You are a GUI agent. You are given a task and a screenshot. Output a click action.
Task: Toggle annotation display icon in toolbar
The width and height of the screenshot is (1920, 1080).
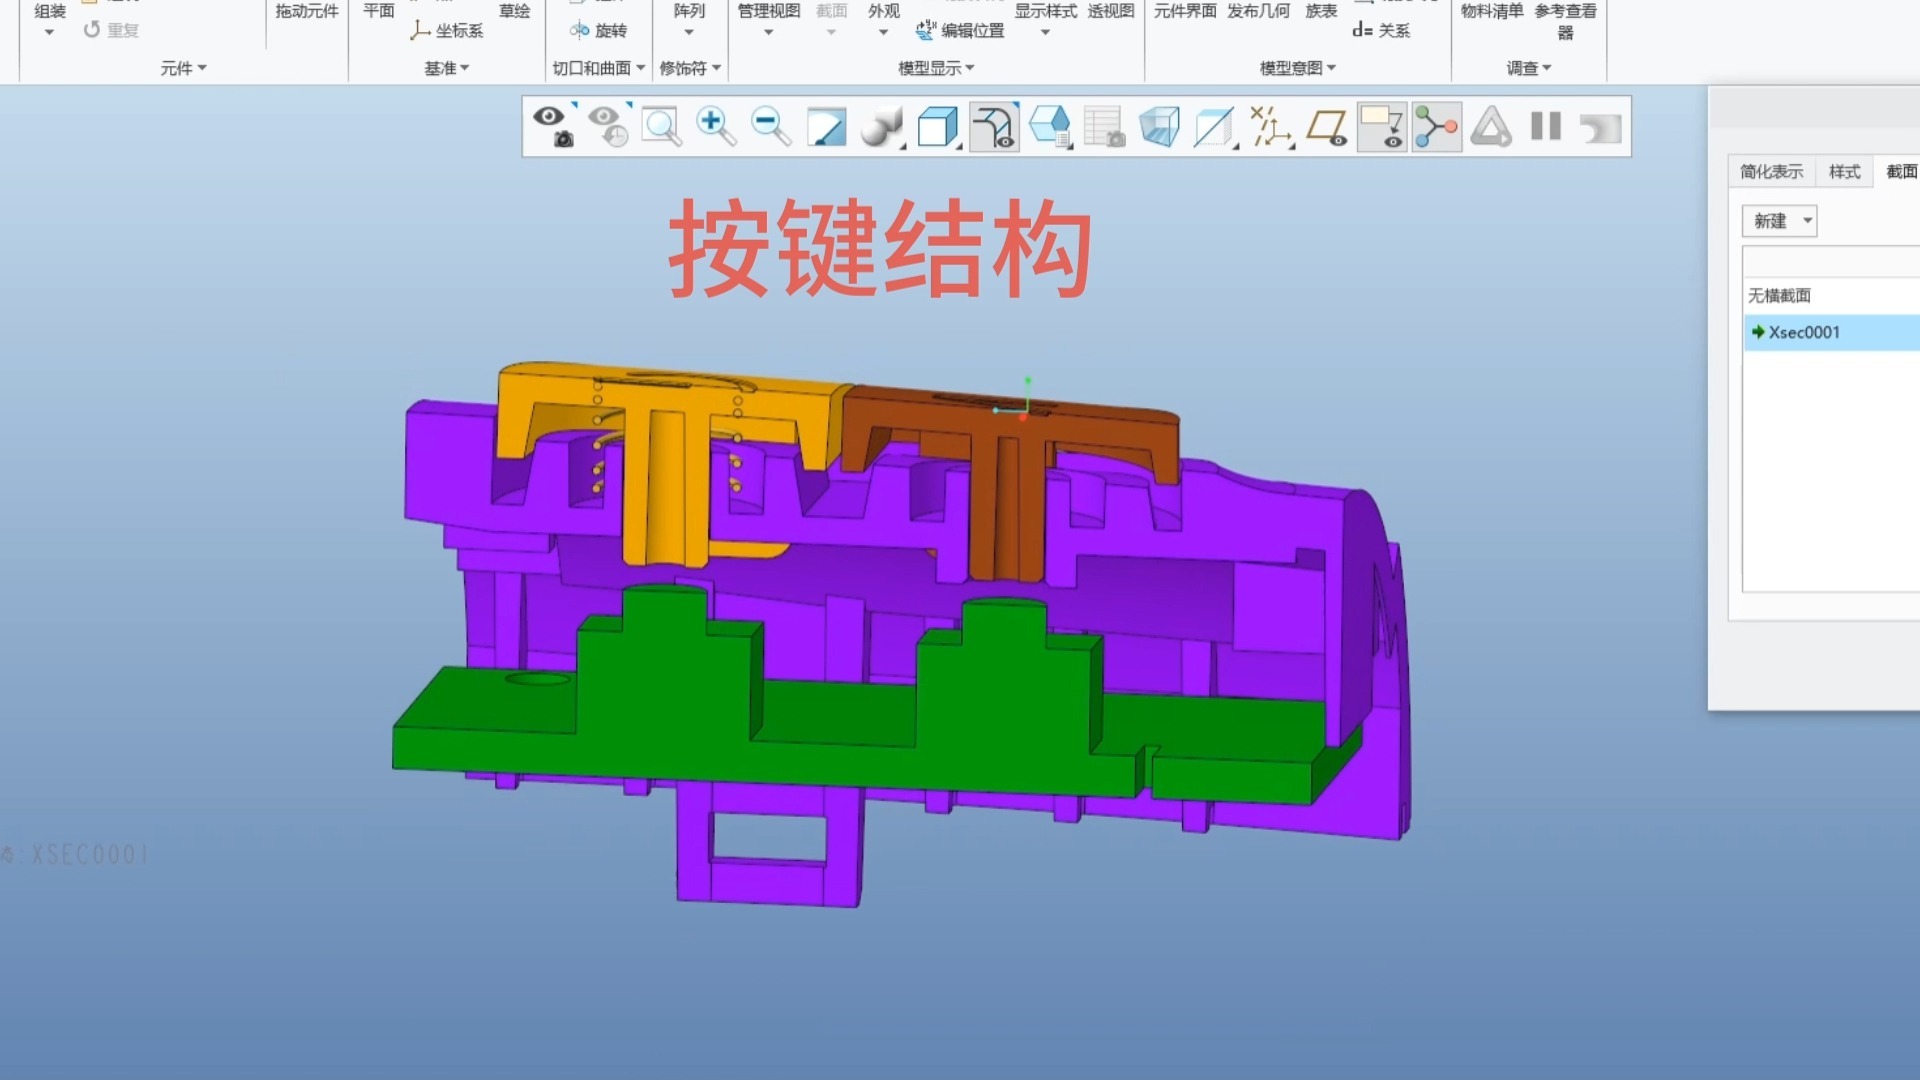click(x=1381, y=127)
